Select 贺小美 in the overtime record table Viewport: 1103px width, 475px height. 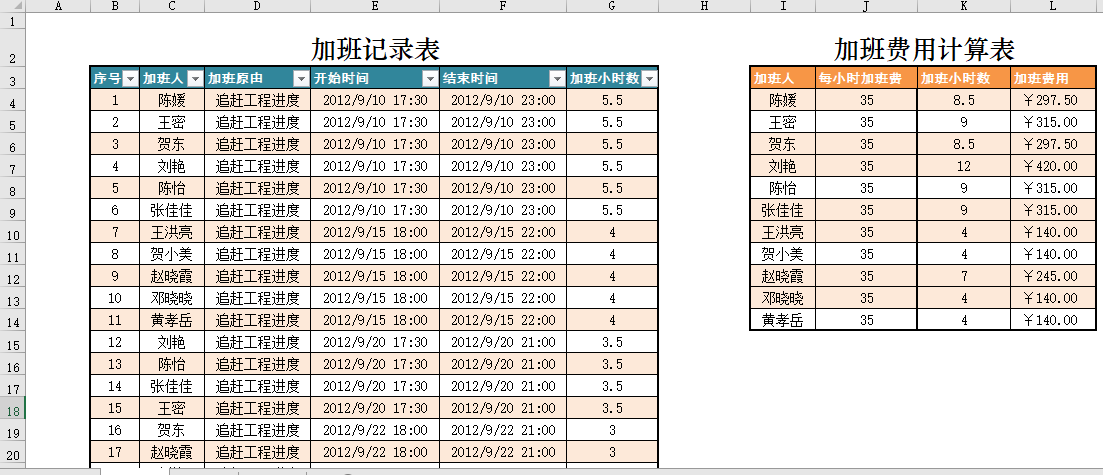(x=172, y=254)
